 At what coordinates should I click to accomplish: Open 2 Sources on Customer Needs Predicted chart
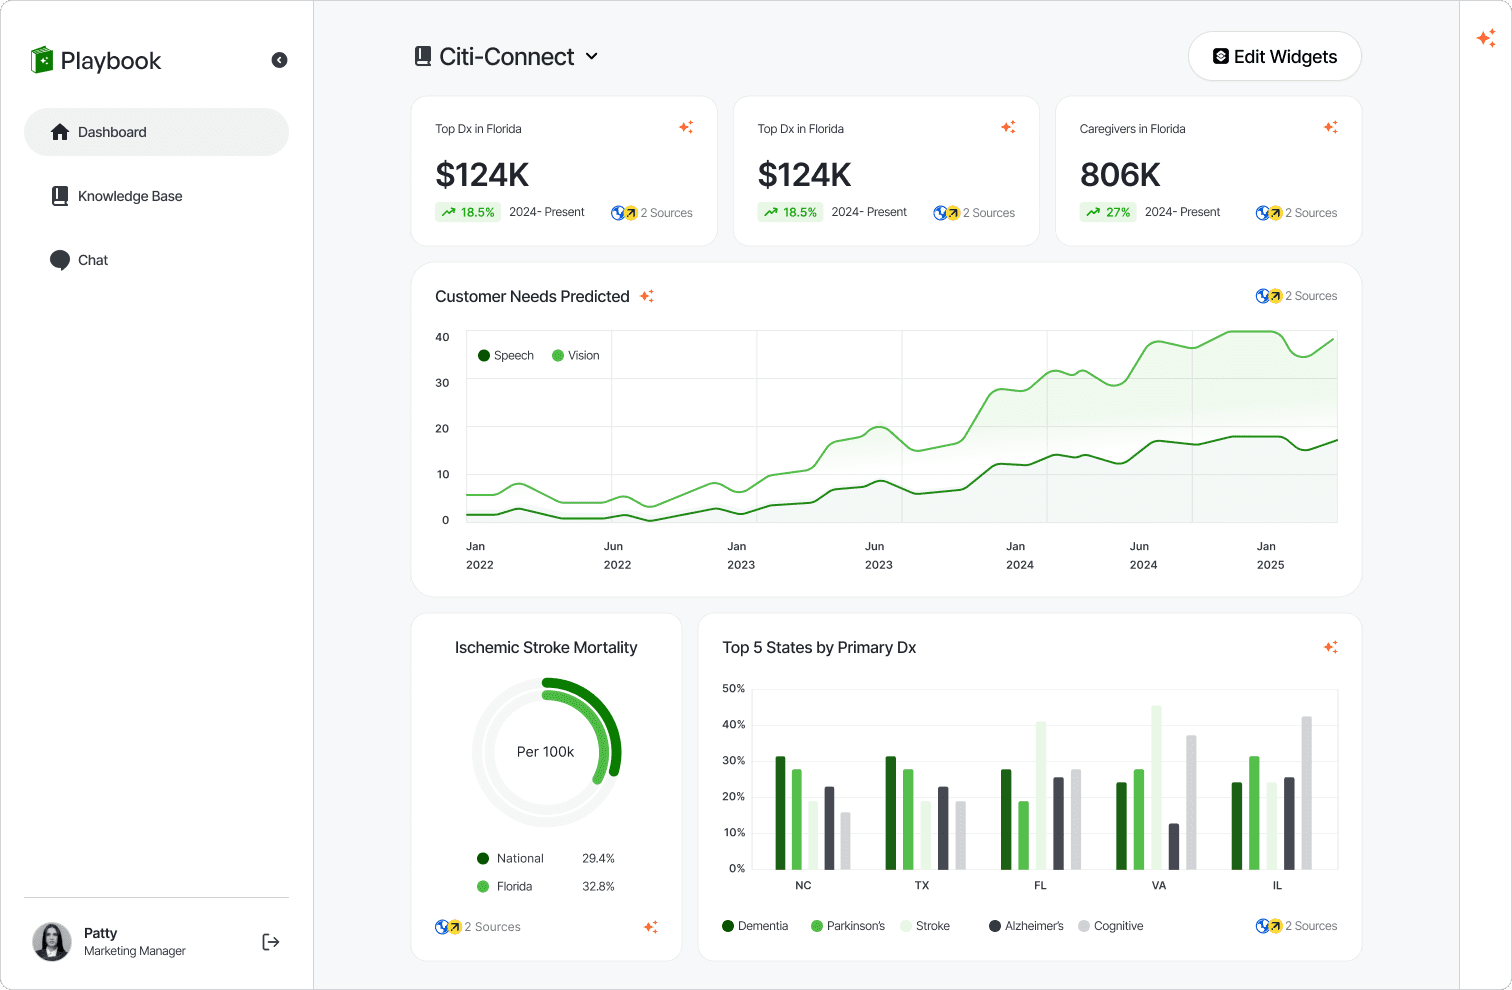1296,296
